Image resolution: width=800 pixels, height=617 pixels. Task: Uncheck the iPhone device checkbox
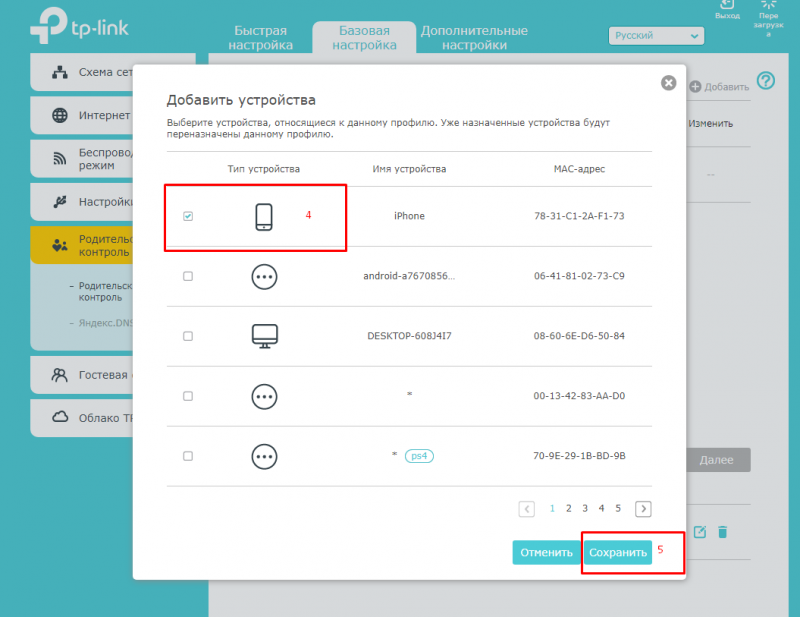pos(188,216)
